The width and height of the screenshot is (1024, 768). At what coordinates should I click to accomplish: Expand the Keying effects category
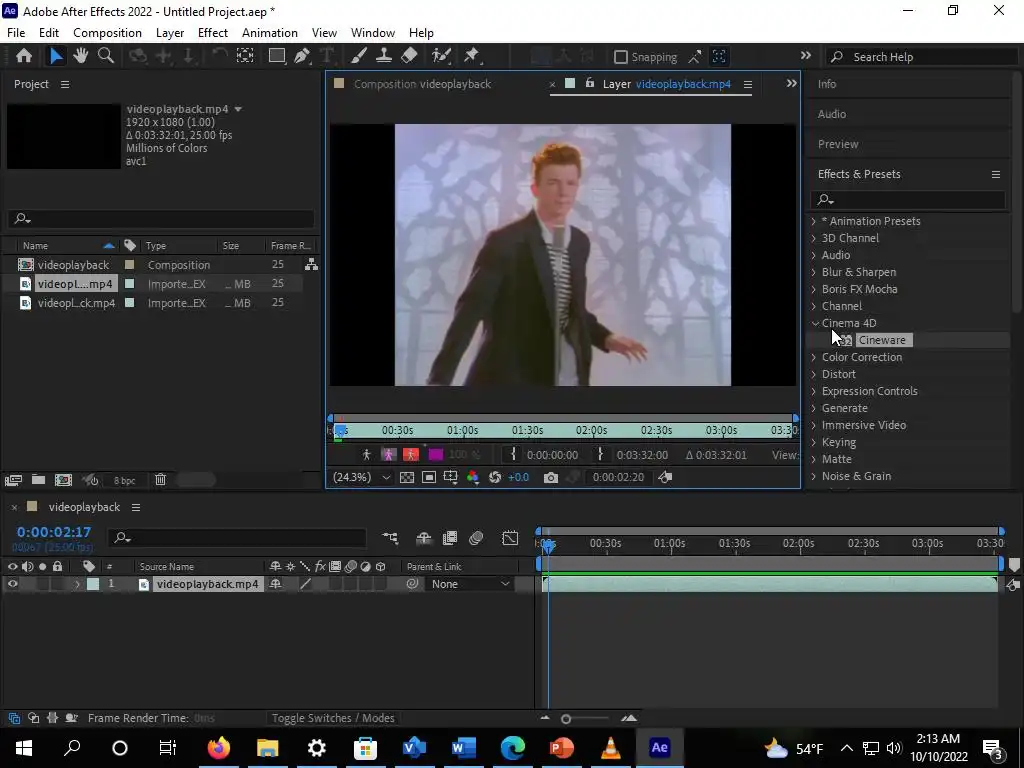click(x=814, y=442)
